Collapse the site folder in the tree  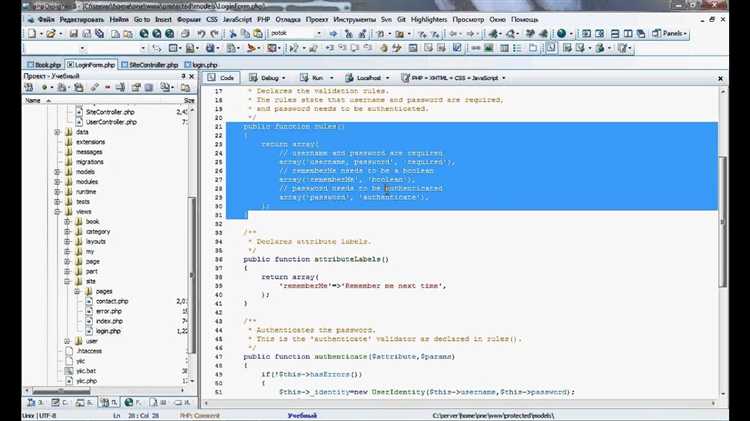67,281
